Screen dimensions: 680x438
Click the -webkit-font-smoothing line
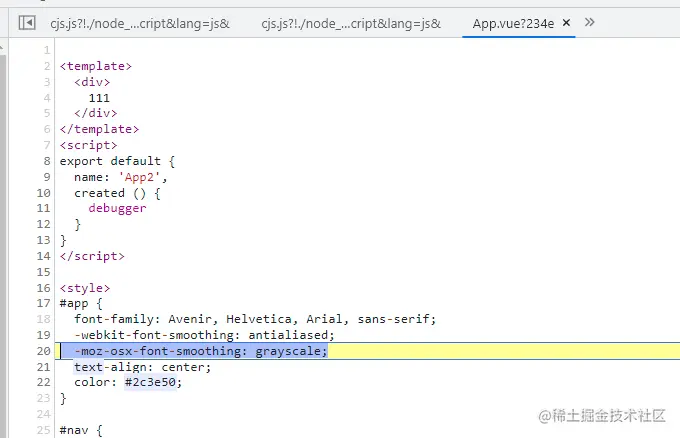(204, 335)
